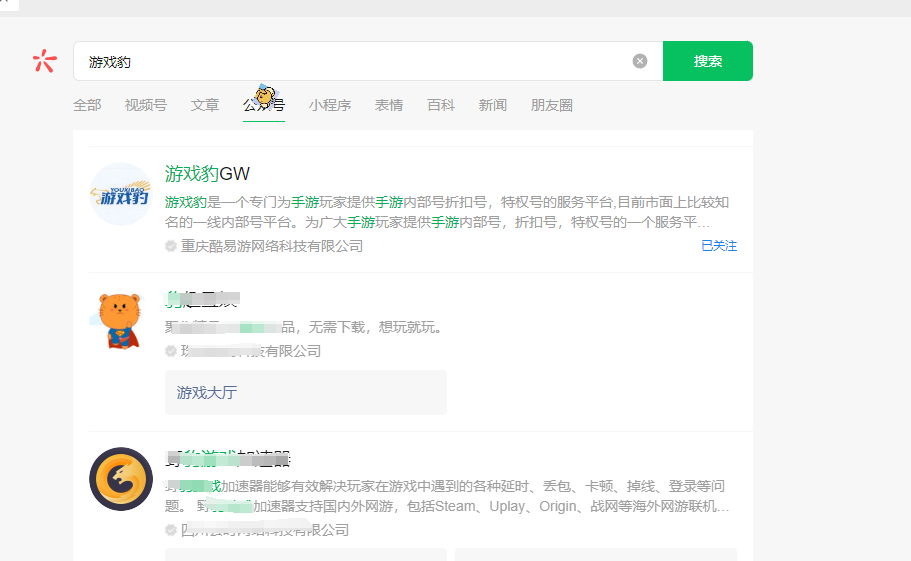Switch to the 文章 tab
The width and height of the screenshot is (911, 561).
(205, 105)
